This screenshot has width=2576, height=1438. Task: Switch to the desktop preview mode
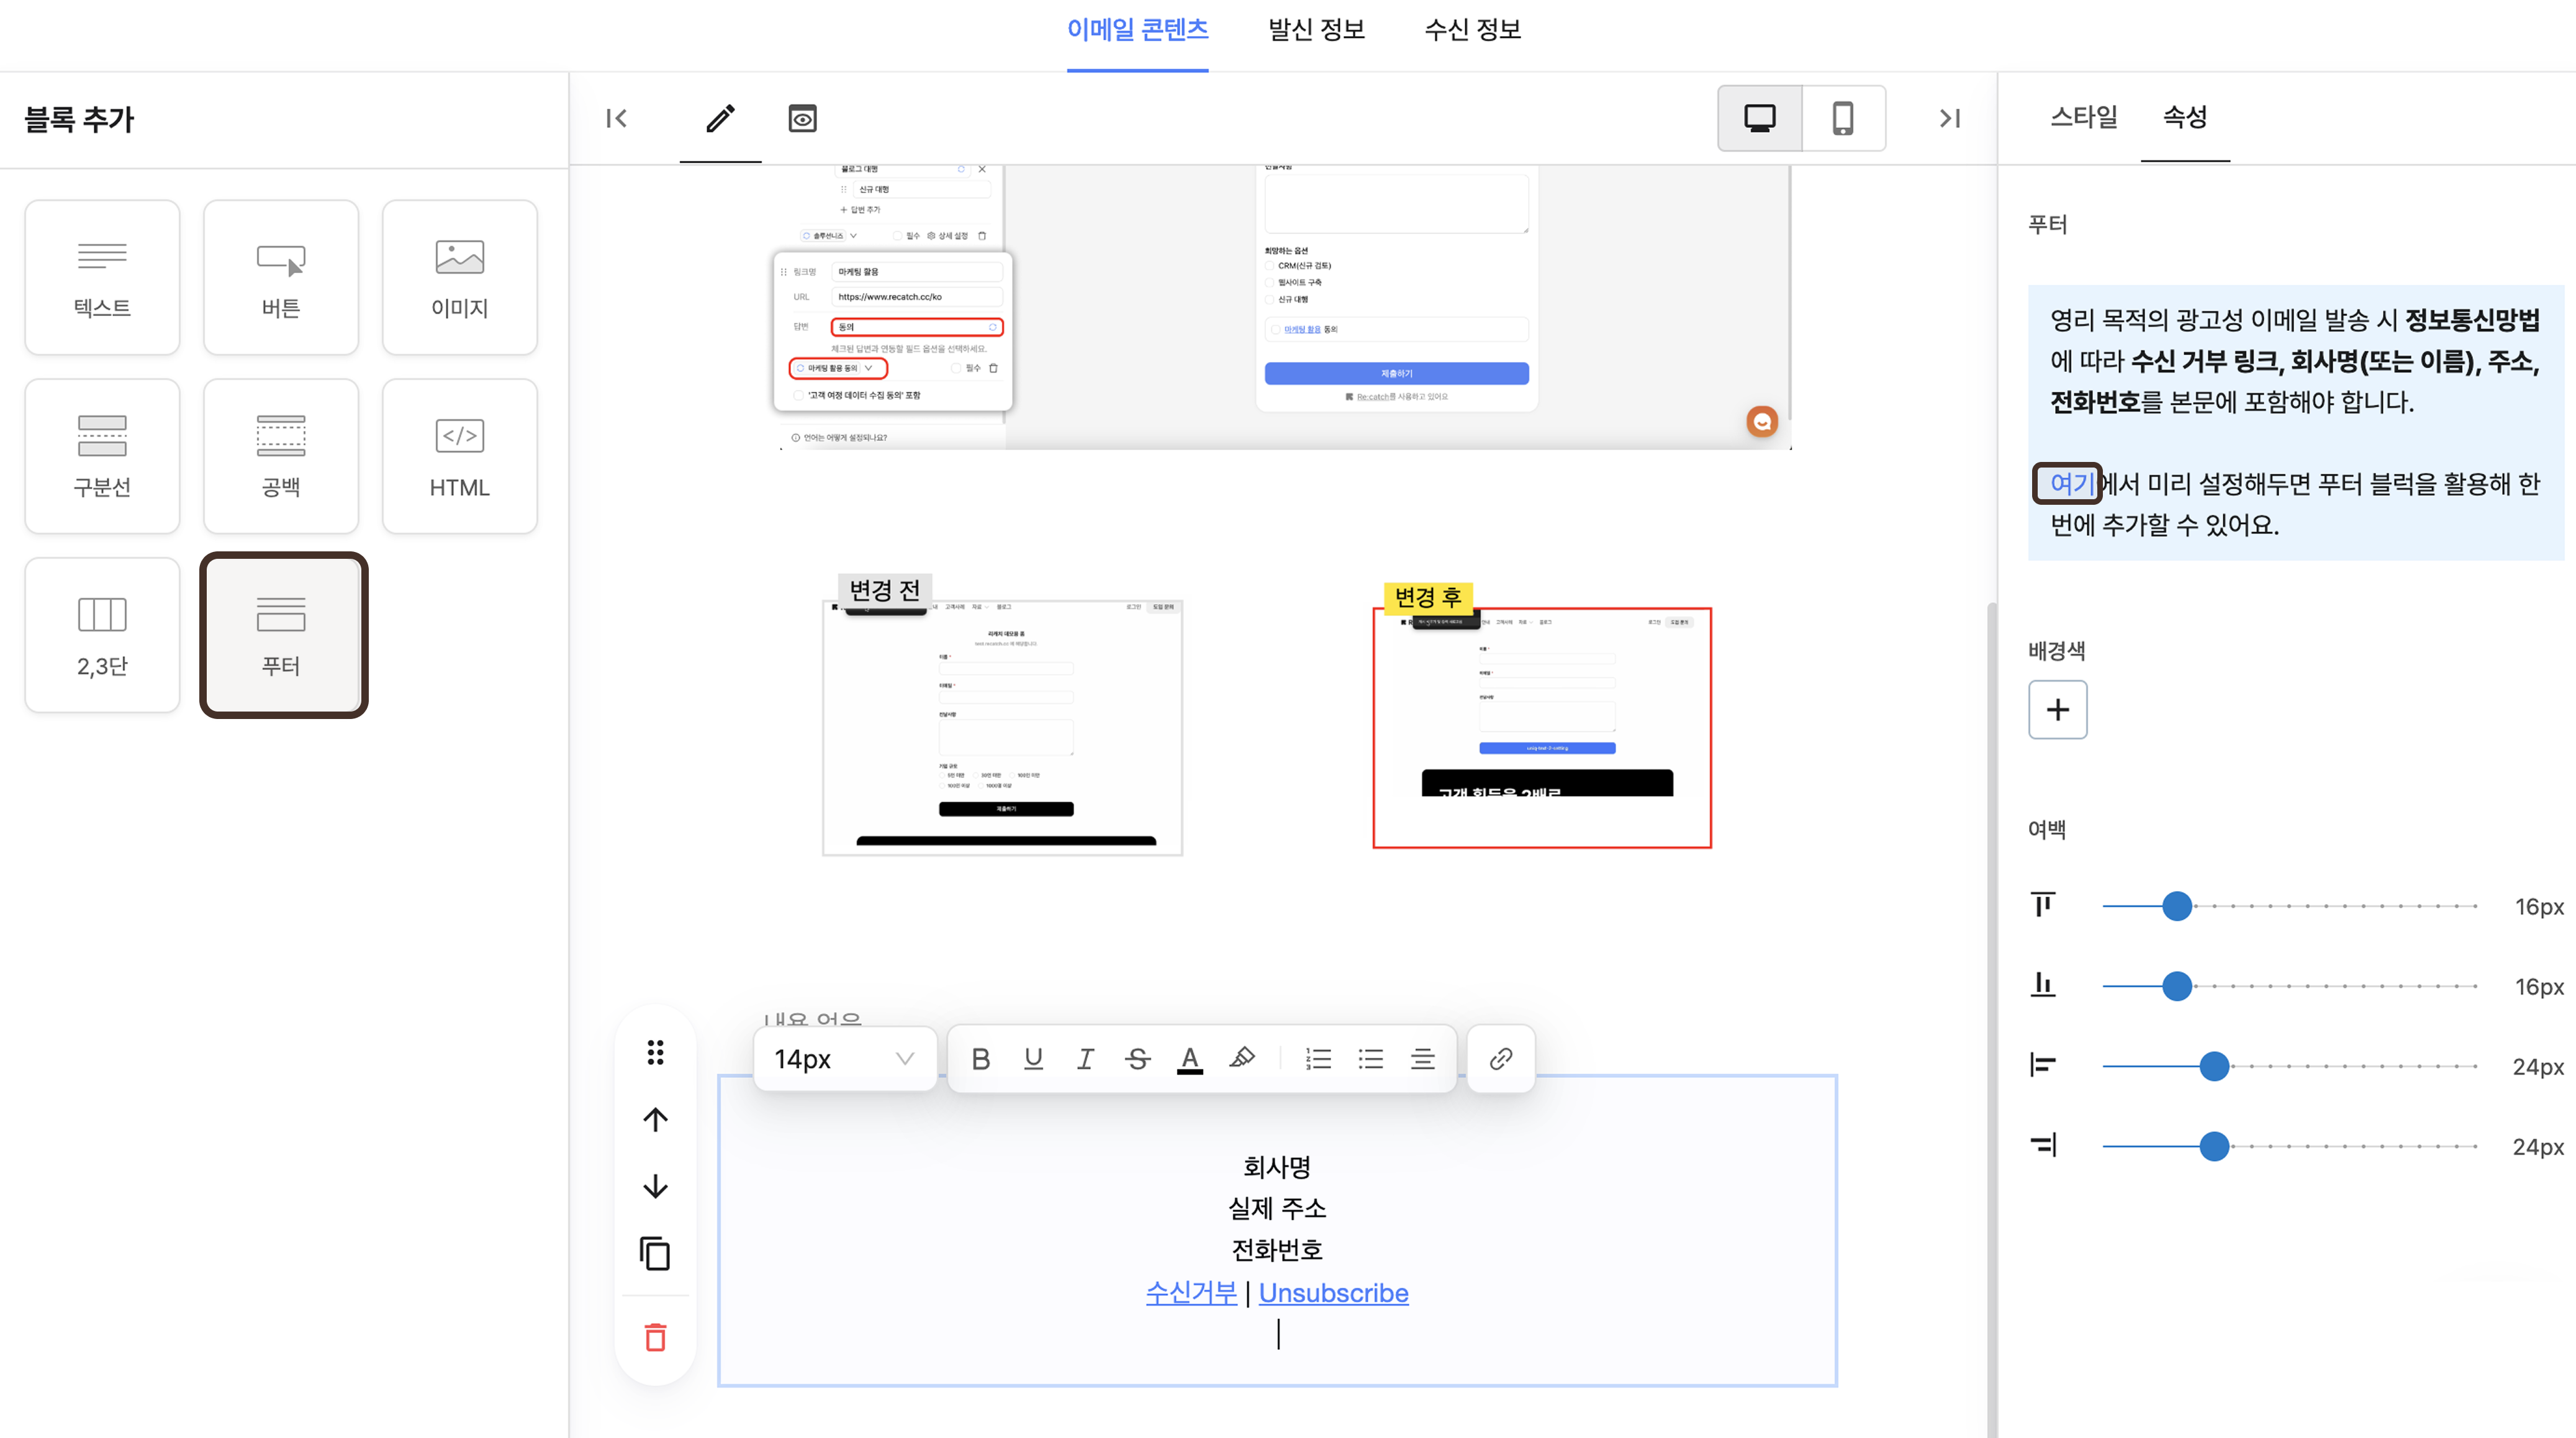pyautogui.click(x=1759, y=118)
